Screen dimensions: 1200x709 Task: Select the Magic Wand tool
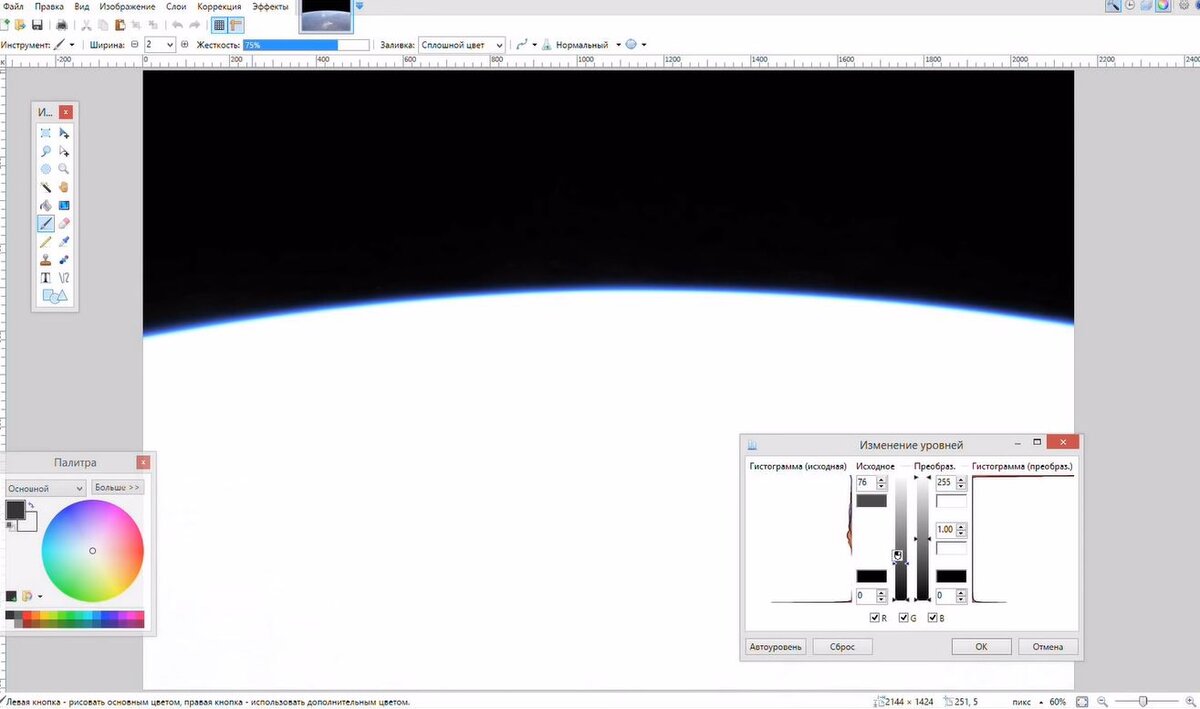click(x=46, y=187)
